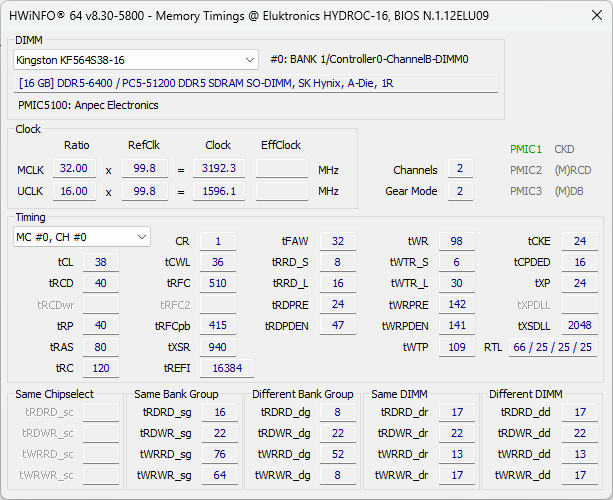Screen dimensions: 613x500
Task: Click the tRDPRE value 24
Action: pyautogui.click(x=338, y=304)
